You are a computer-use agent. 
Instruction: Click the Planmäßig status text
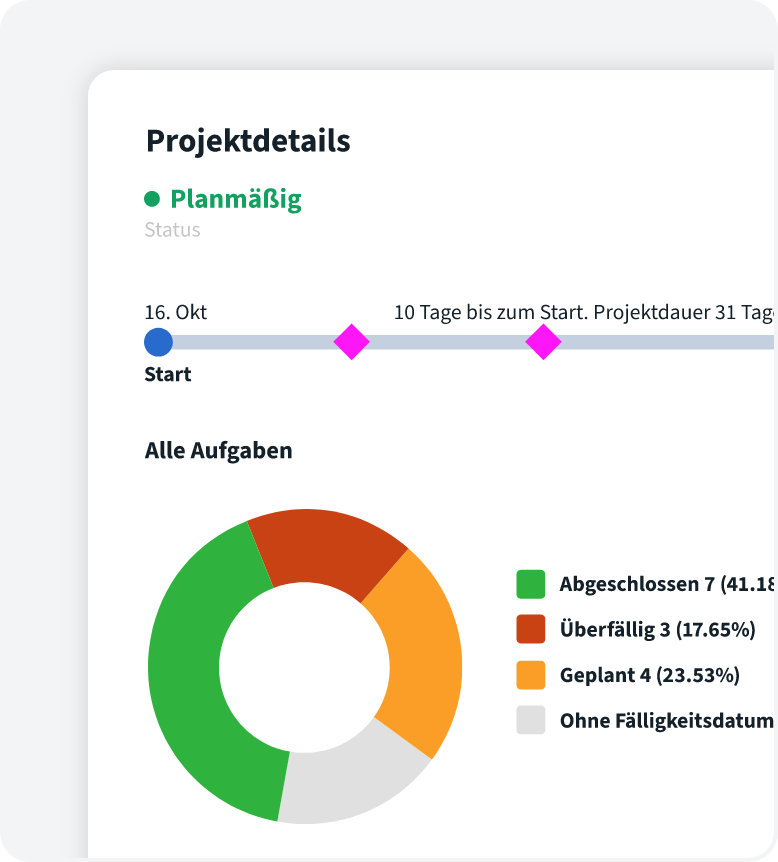[x=235, y=199]
